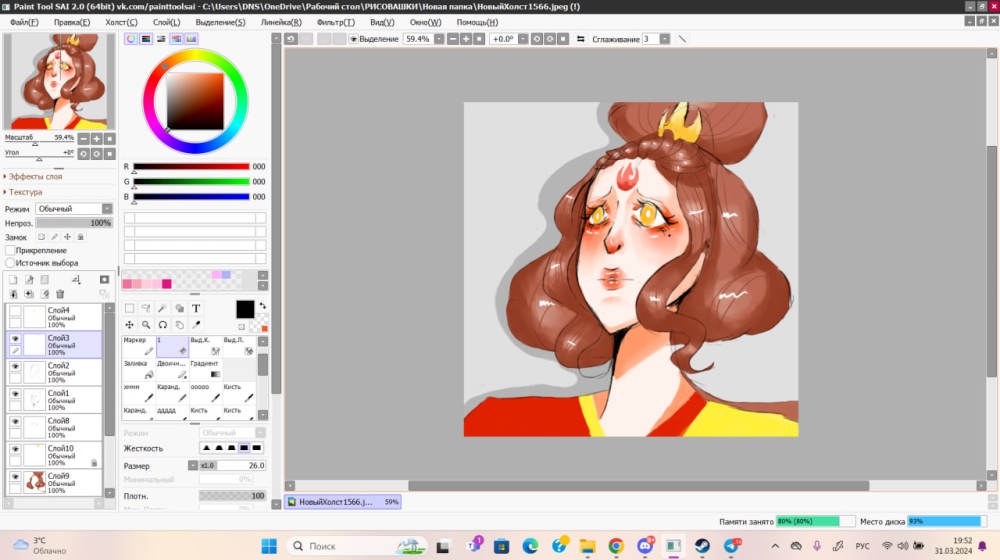1000x560 pixels.
Task: Choose the flattest Жесткость hardness shape
Action: [257, 448]
